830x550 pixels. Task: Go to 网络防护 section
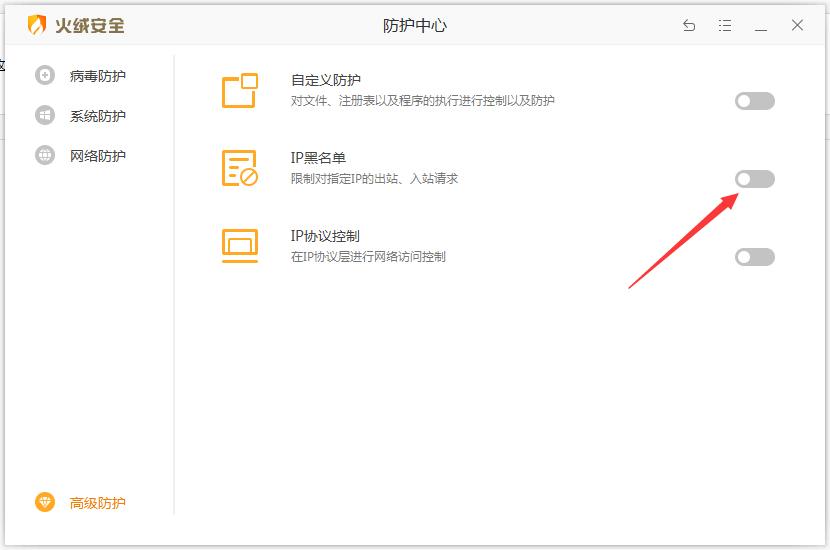97,156
